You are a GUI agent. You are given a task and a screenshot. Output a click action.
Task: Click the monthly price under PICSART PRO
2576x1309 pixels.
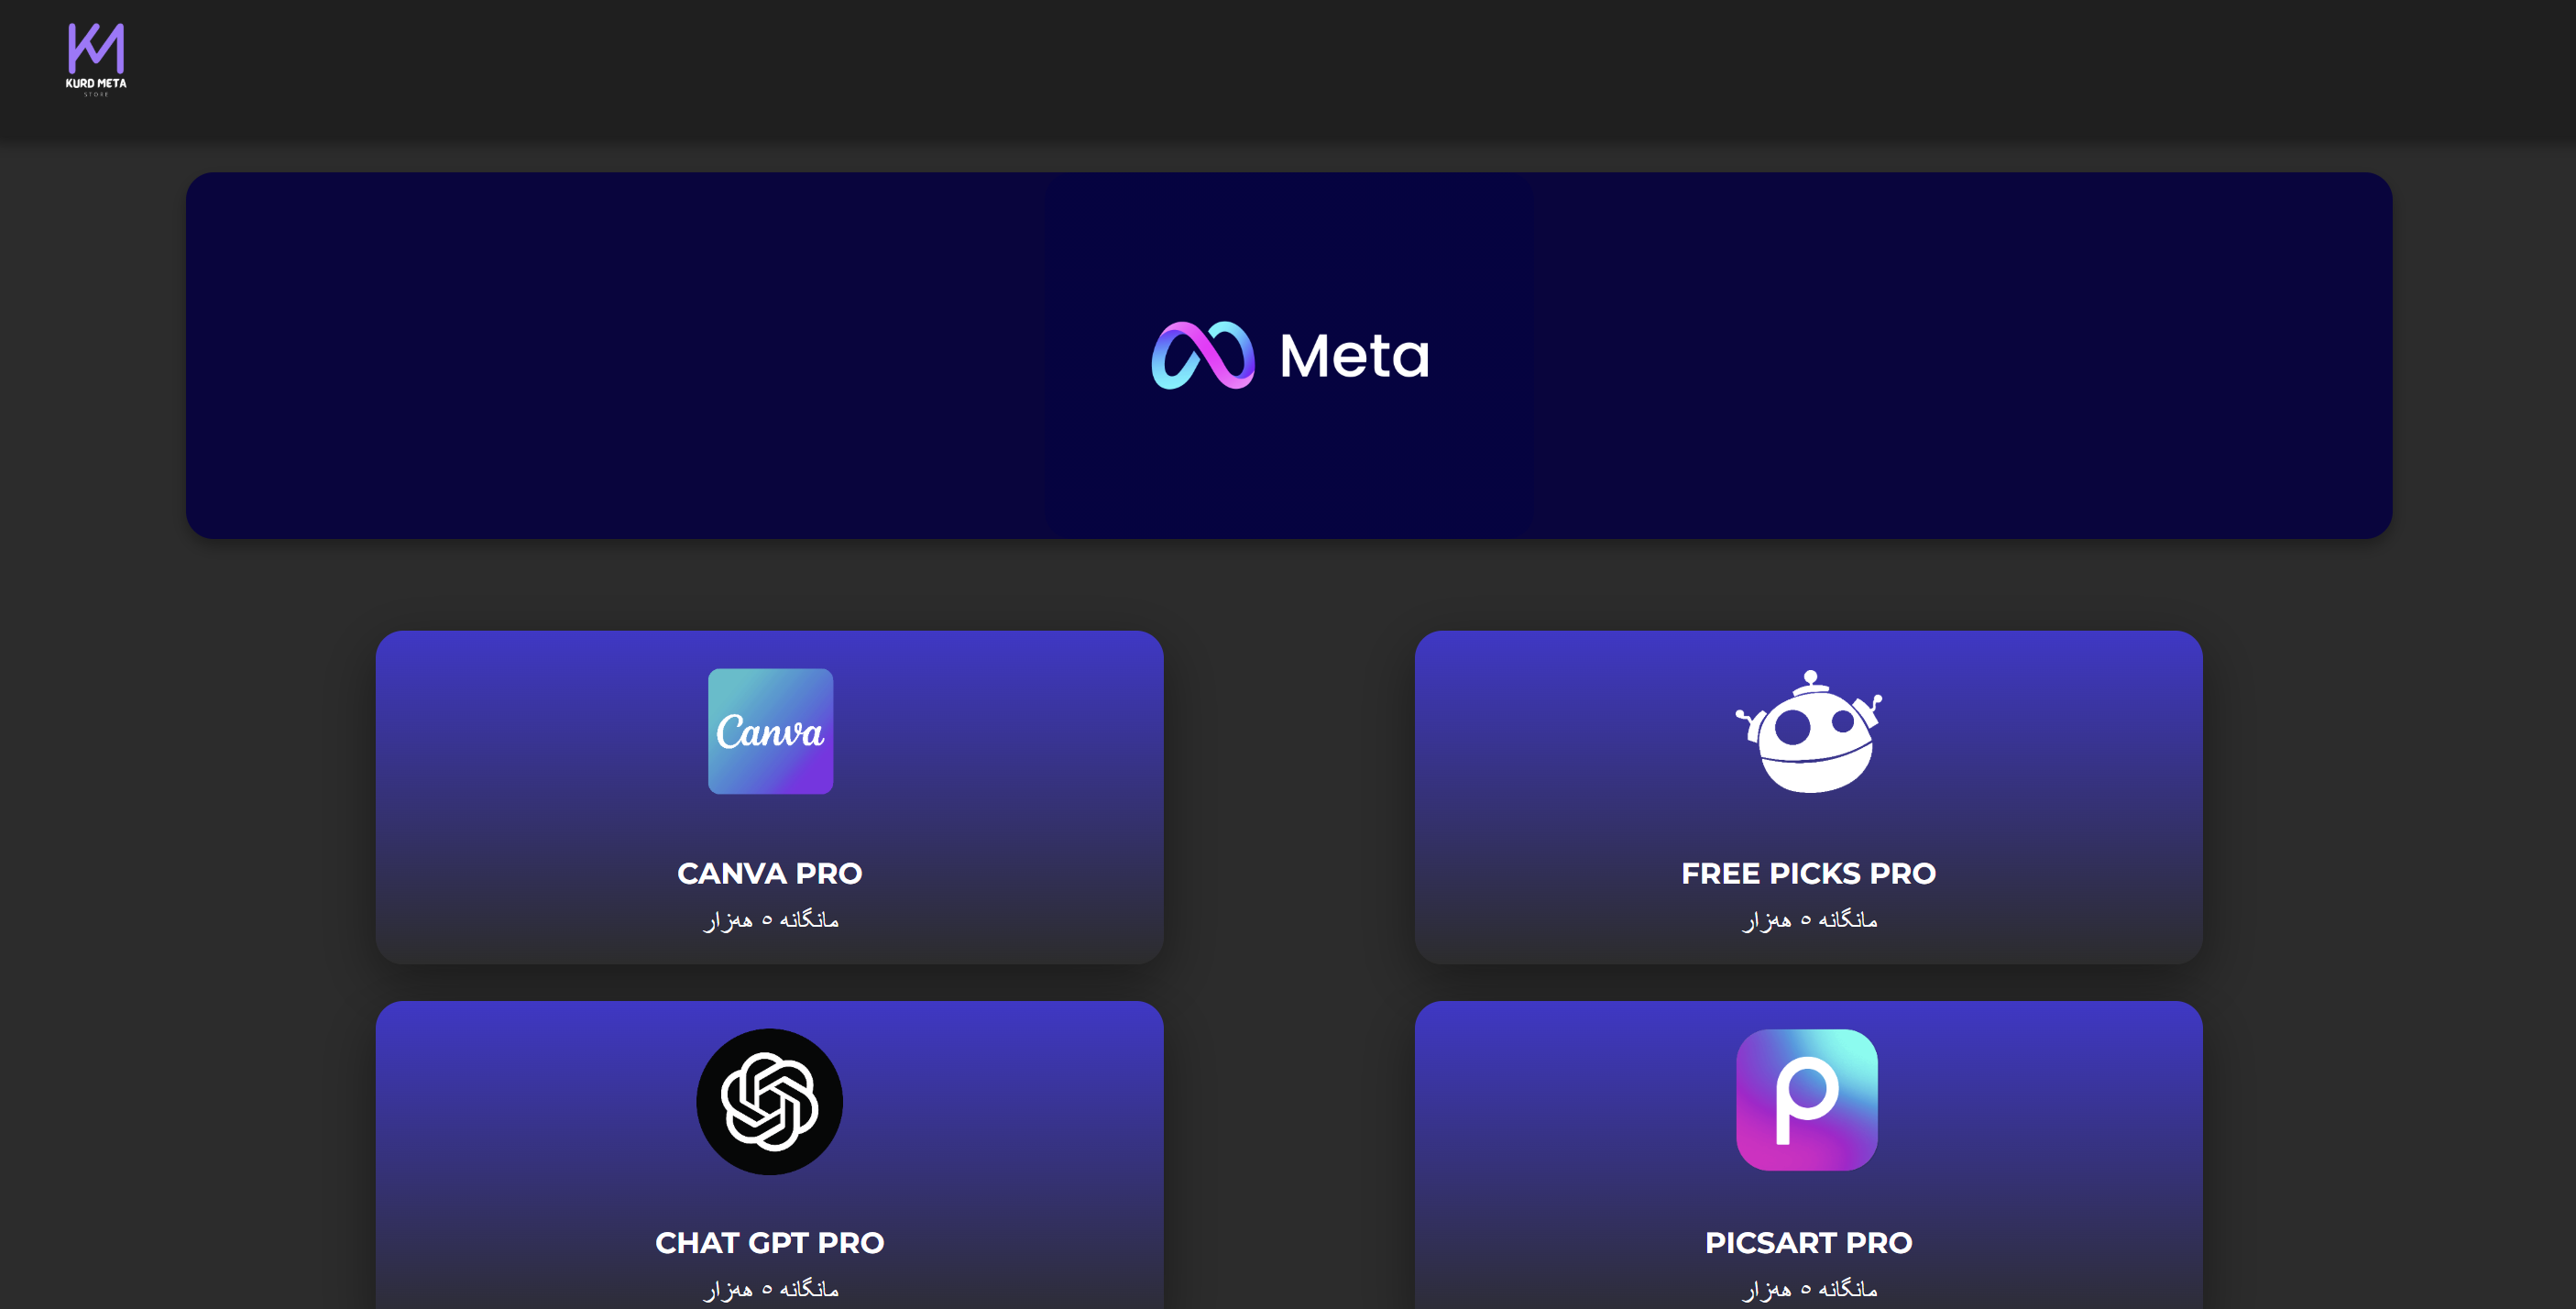coord(1809,1289)
